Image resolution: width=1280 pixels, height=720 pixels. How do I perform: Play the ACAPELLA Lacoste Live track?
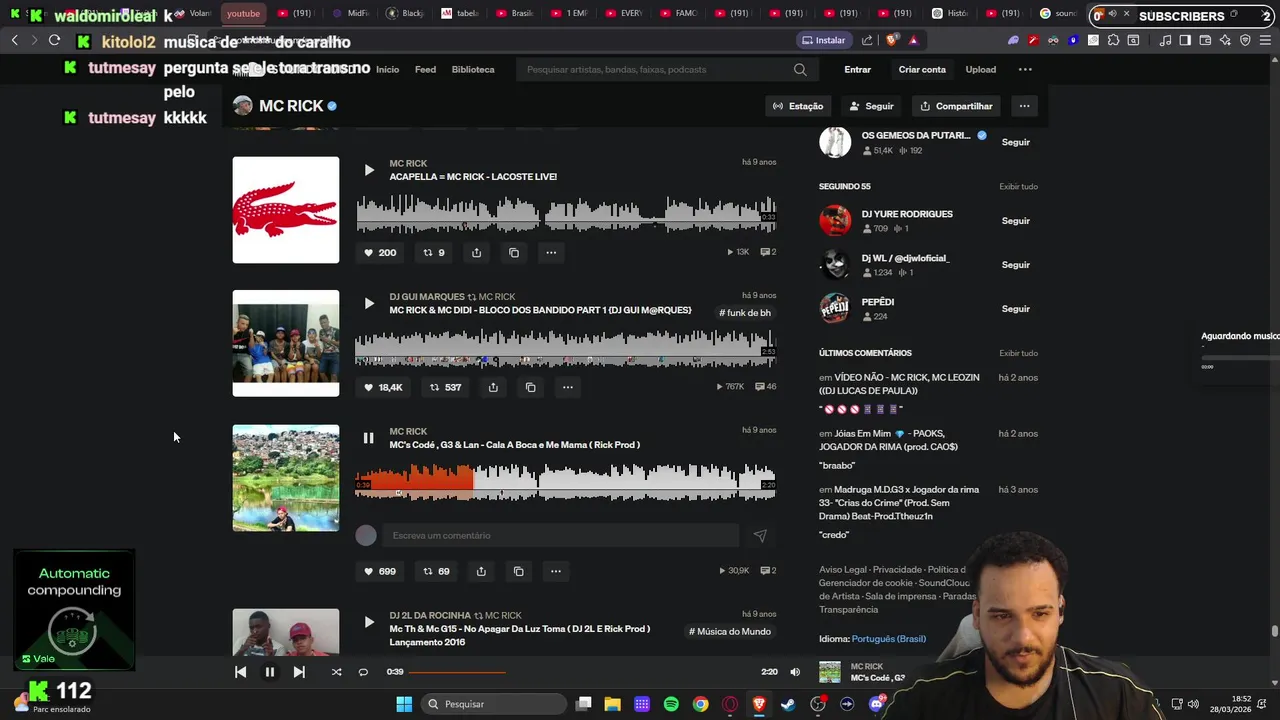tap(369, 170)
